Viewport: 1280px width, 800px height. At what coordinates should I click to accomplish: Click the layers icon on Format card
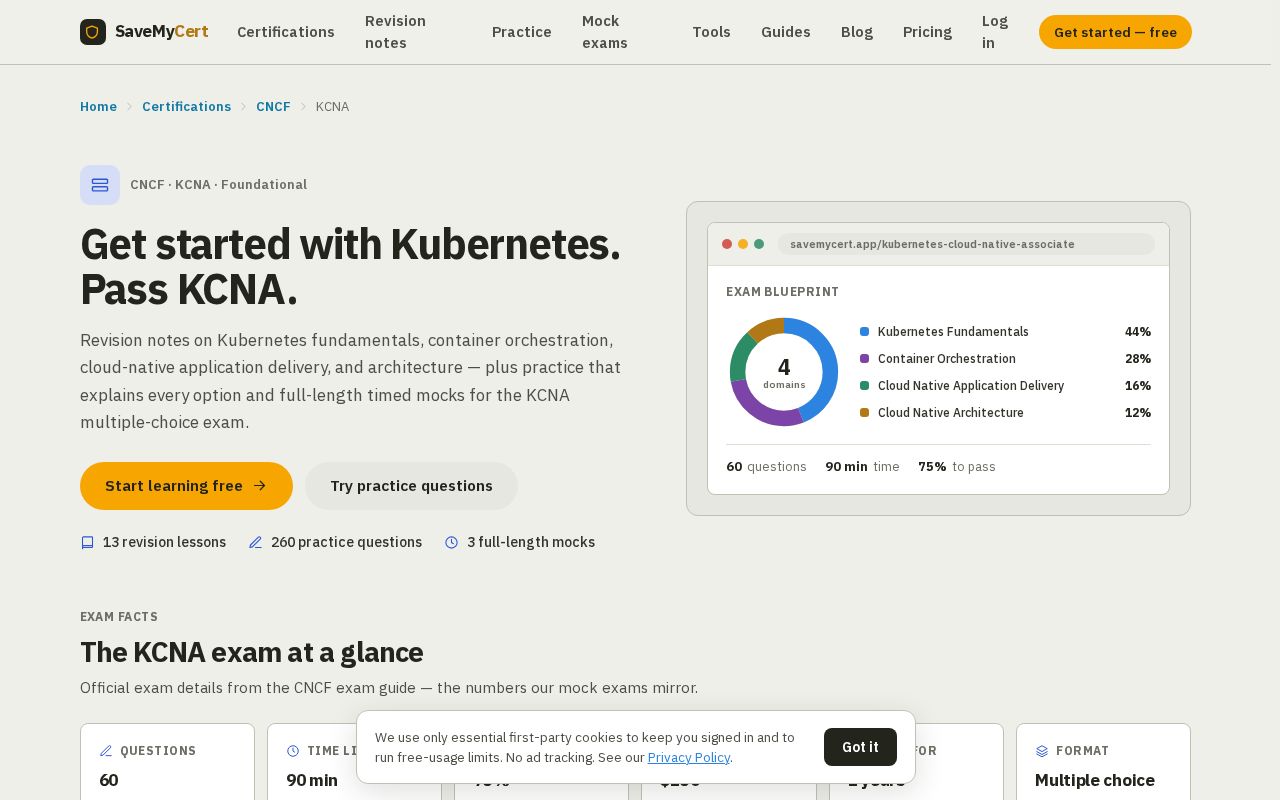(1042, 751)
